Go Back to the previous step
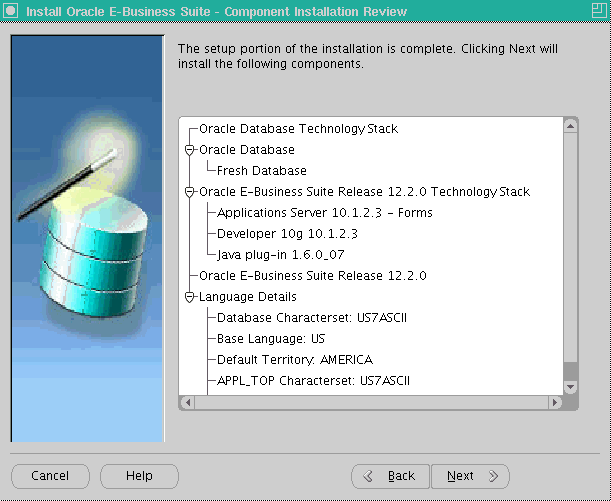Viewport: 611px width, 501px height. point(390,476)
